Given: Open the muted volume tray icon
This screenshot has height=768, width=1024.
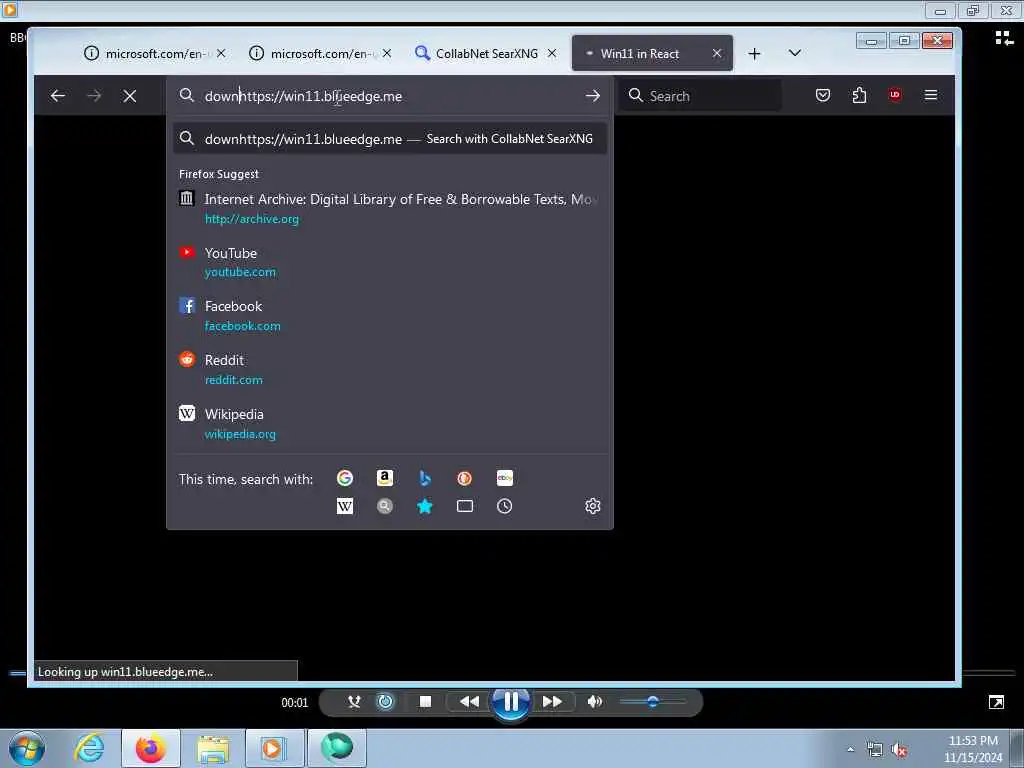Looking at the screenshot, I should click(900, 750).
